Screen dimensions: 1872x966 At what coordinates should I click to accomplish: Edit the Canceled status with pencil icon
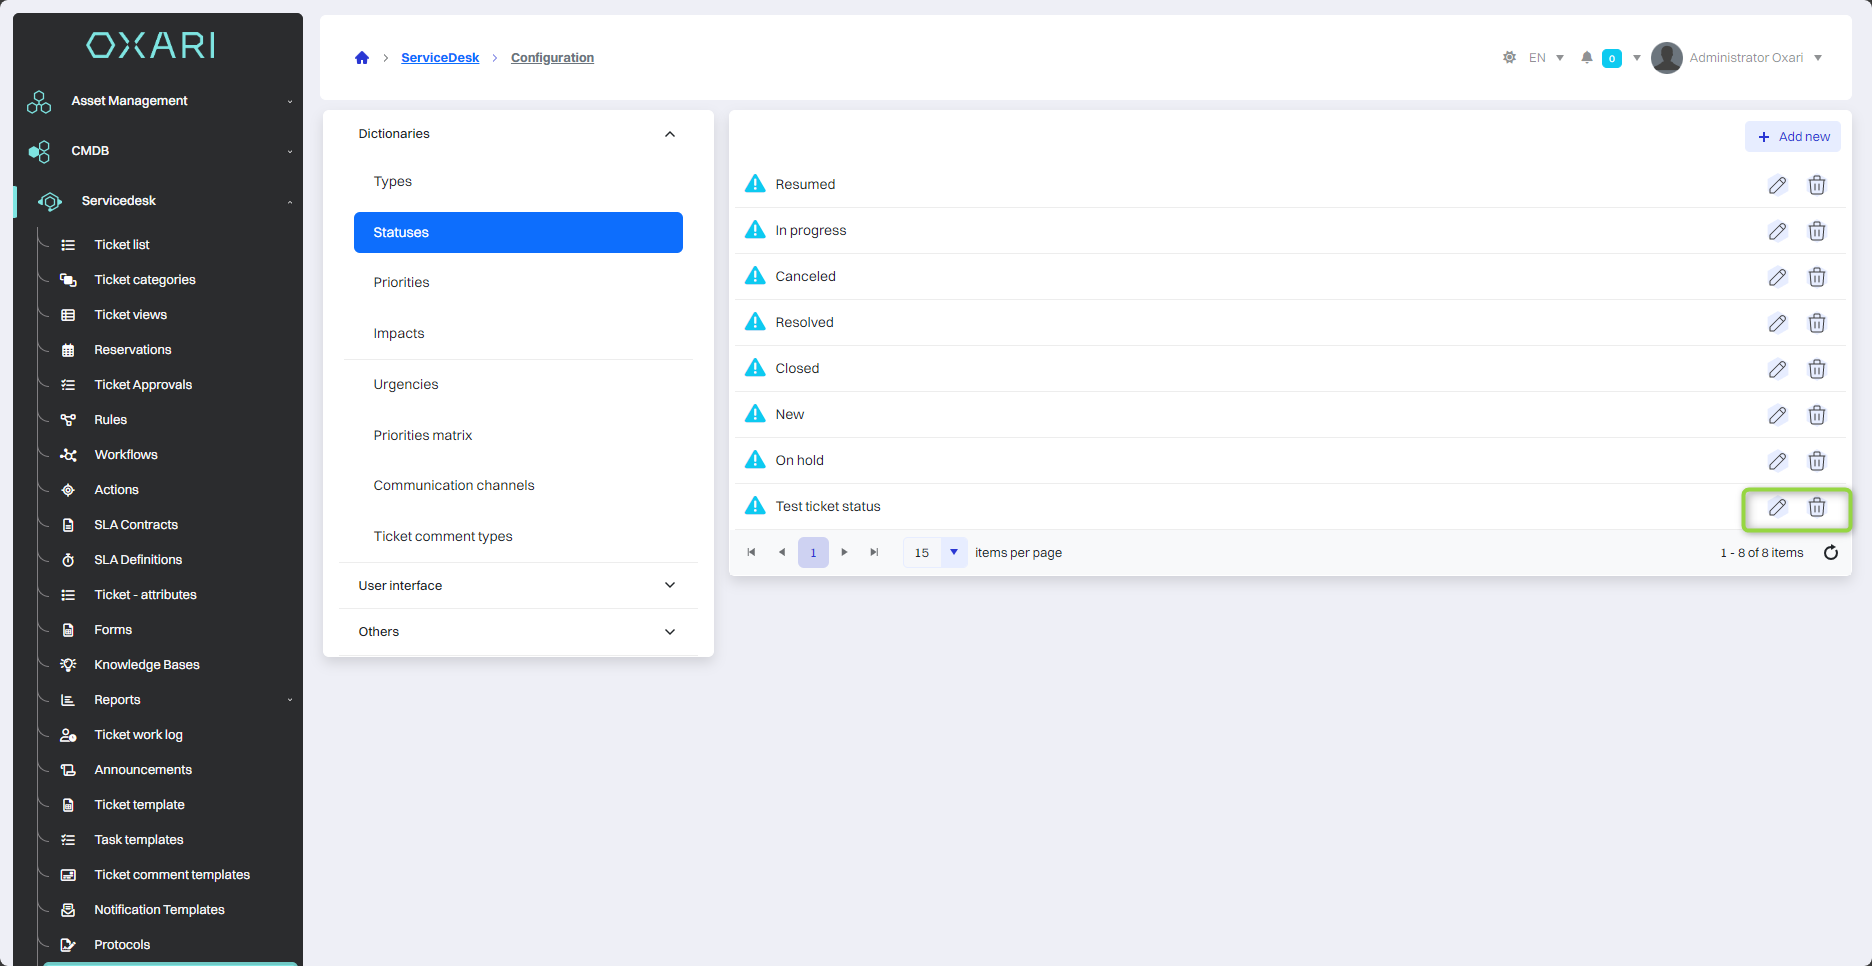pos(1777,277)
